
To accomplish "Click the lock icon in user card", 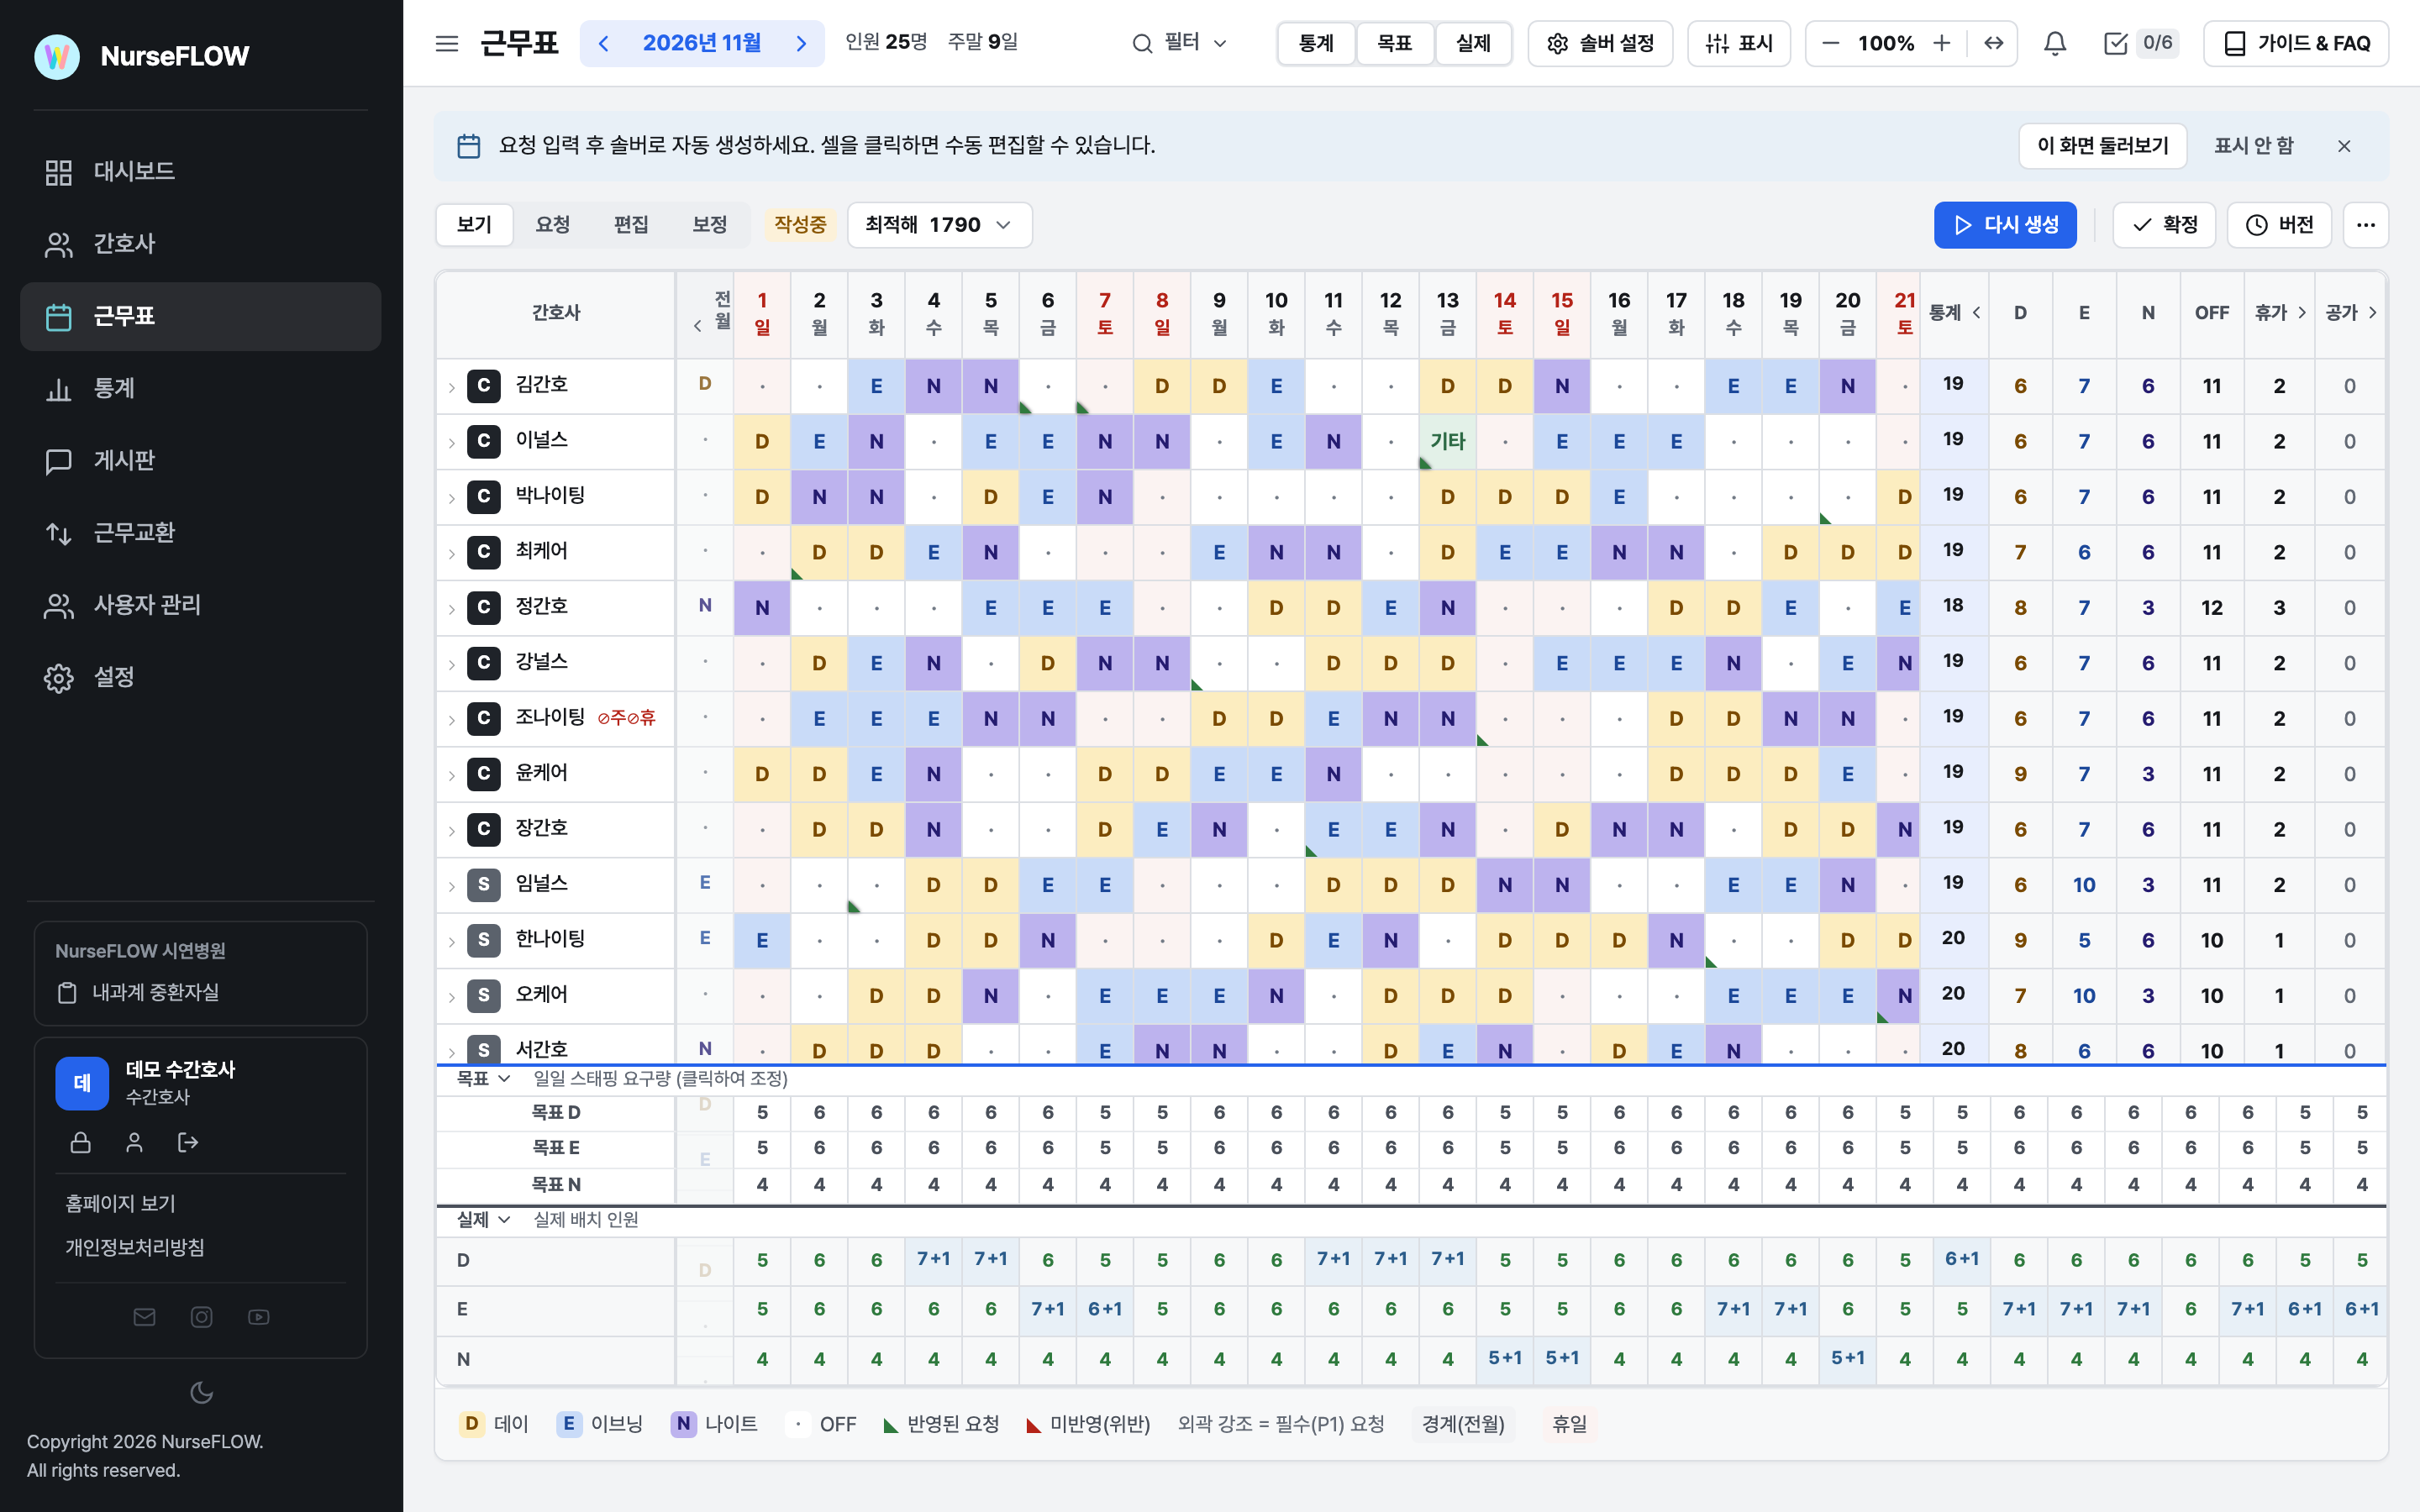I will coord(81,1142).
